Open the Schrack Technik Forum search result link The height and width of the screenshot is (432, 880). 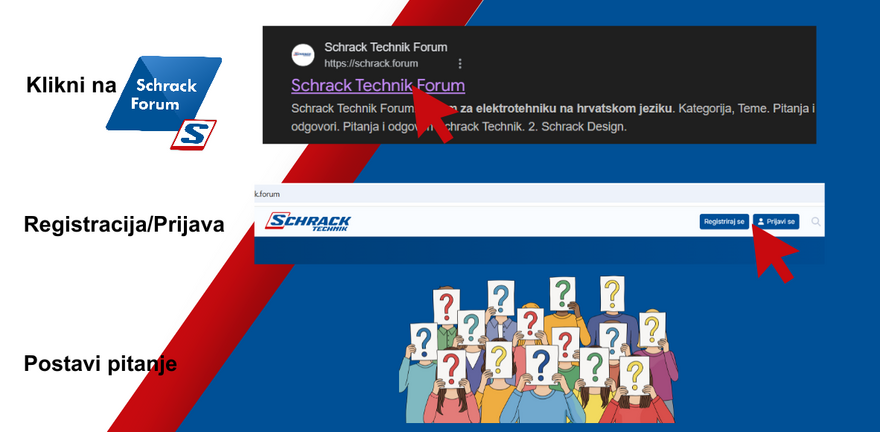[378, 86]
